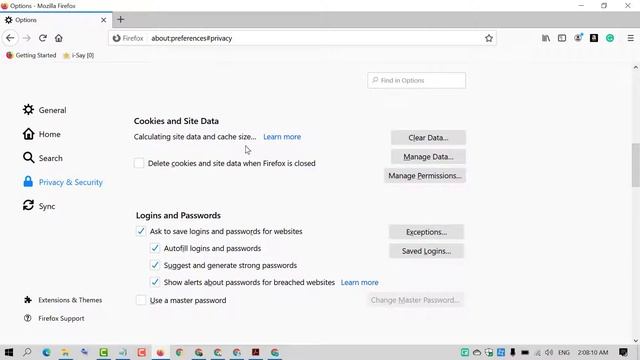Screen dimensions: 640x360
Task: Open the i-Say [0] bookmark
Action: coord(79,55)
